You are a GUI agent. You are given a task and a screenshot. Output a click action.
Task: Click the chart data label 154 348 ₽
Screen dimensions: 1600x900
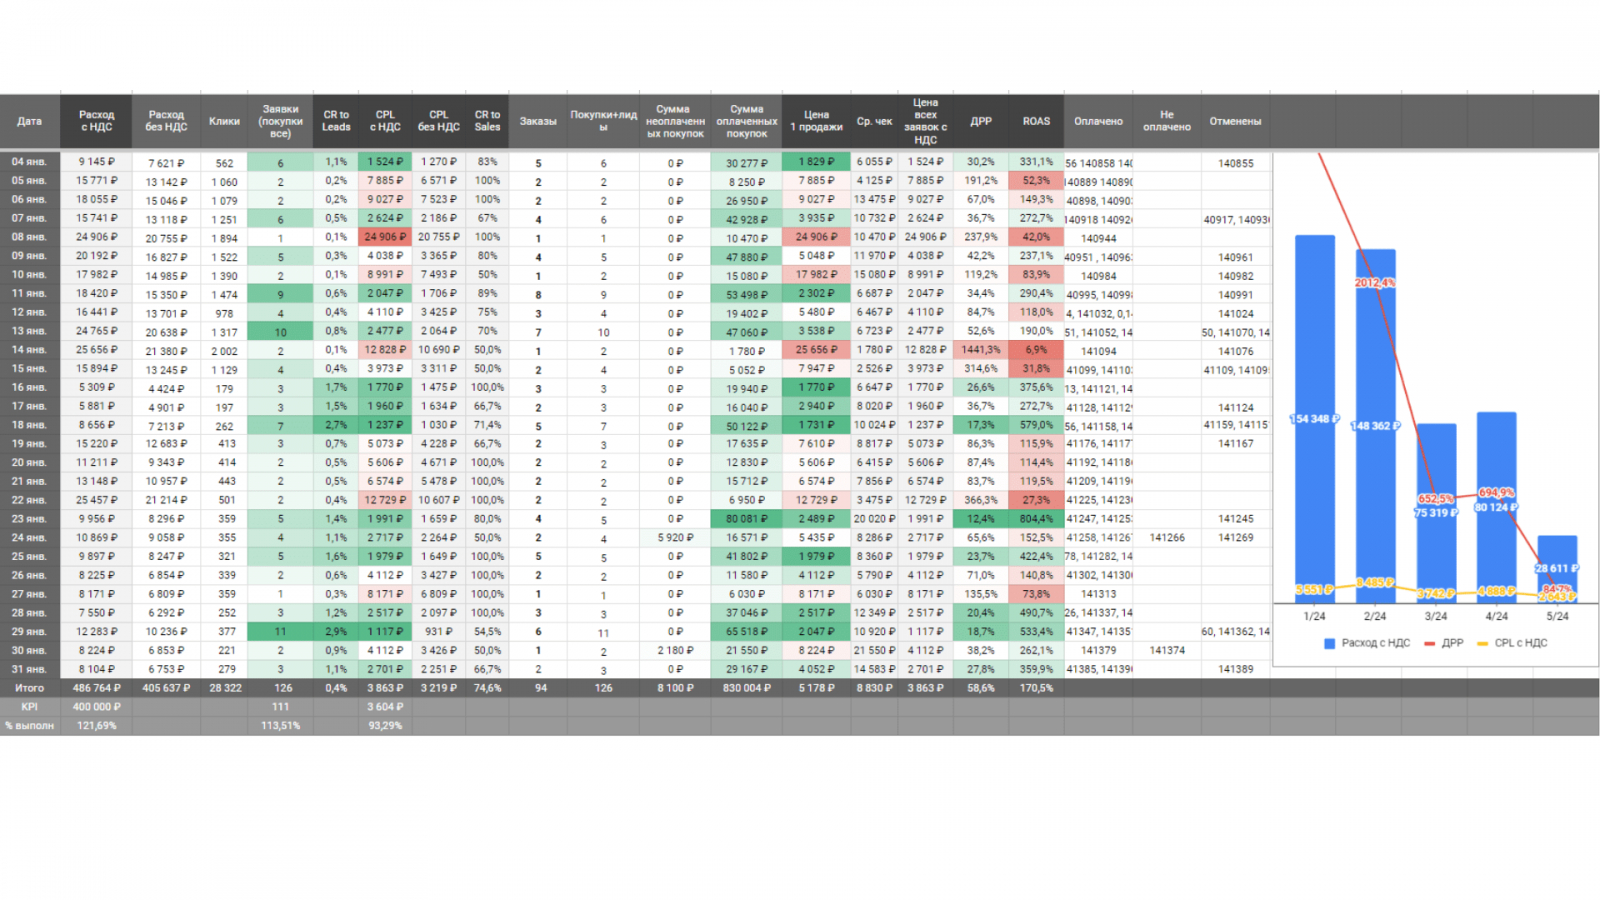(1314, 419)
